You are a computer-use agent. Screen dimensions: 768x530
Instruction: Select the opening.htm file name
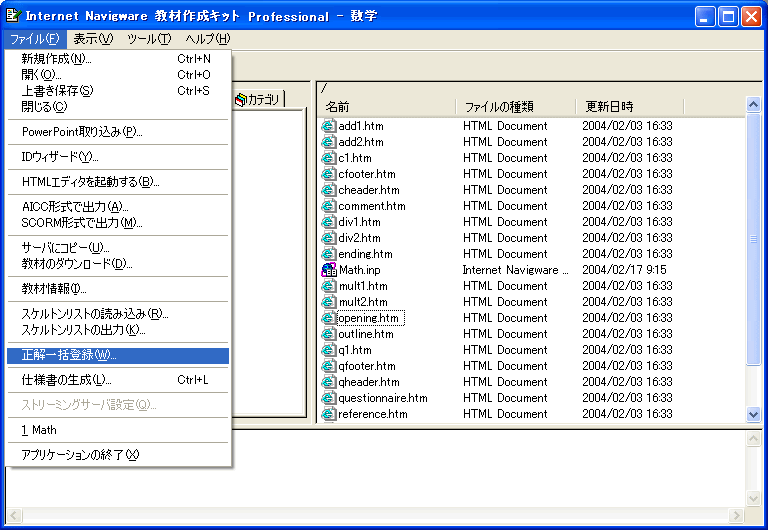tap(369, 318)
